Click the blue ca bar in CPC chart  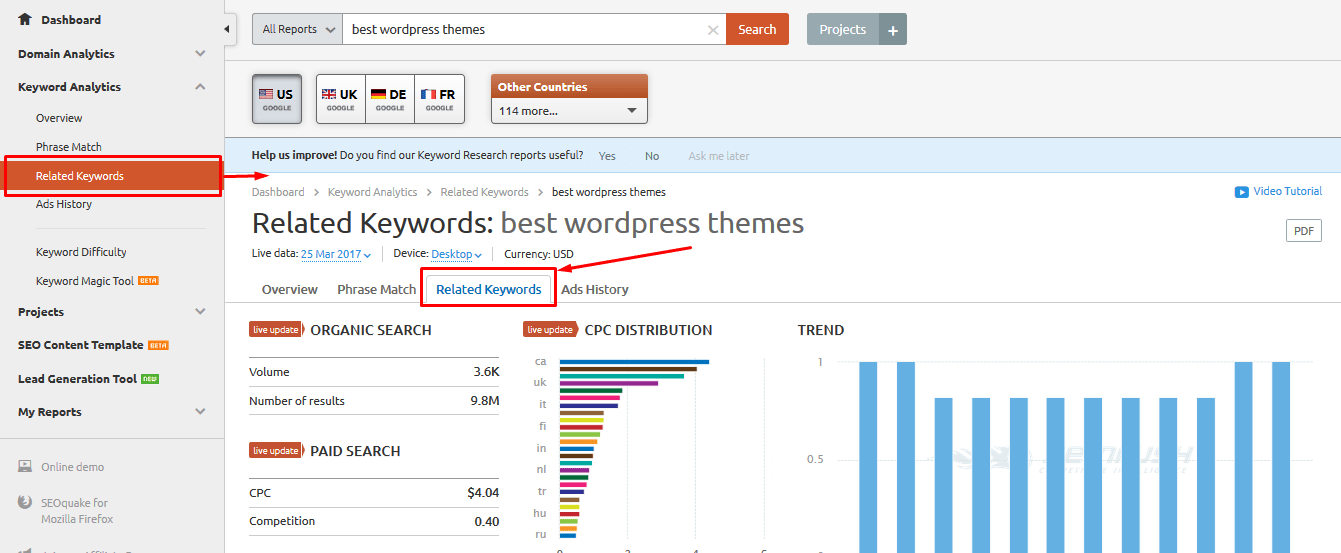[634, 362]
